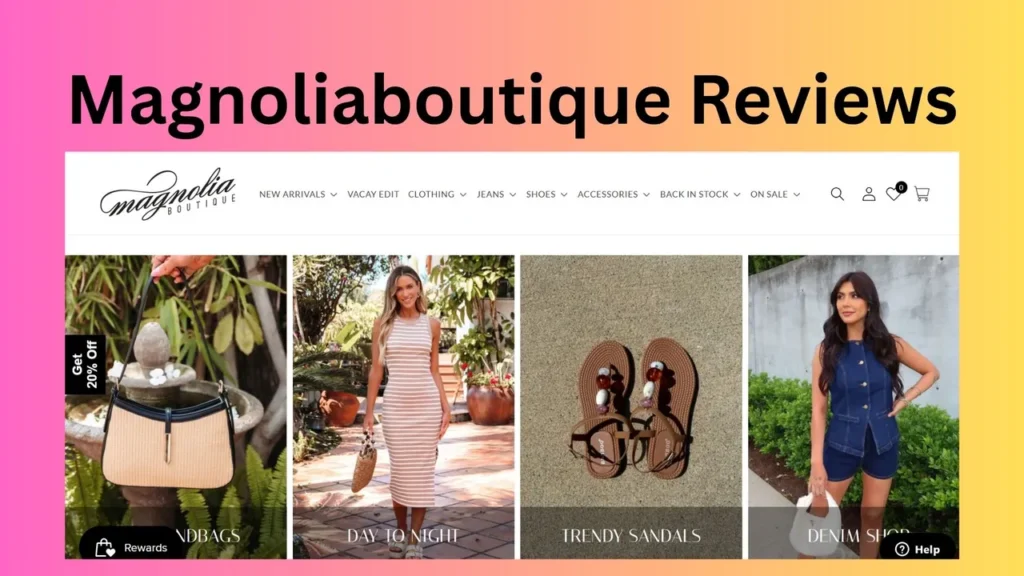
Task: Click the Get 20% Off tab
Action: coord(85,365)
